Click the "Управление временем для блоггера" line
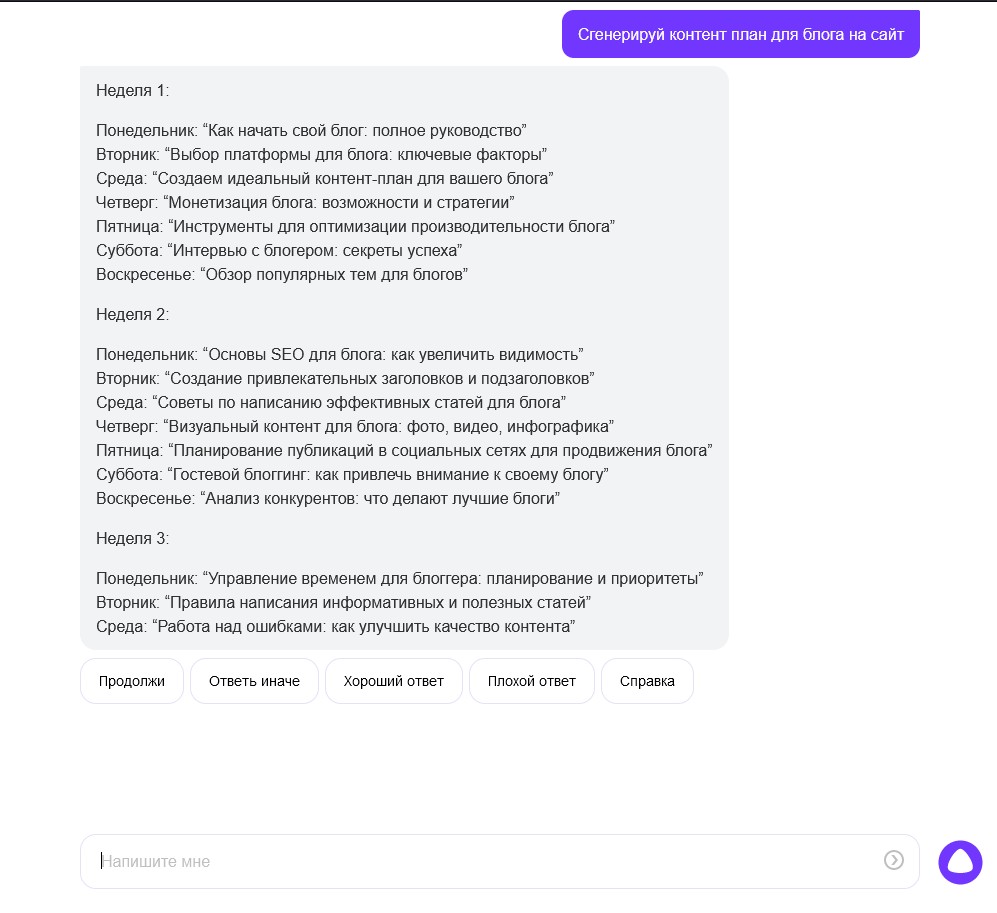Viewport: 997px width, 913px height. (400, 579)
